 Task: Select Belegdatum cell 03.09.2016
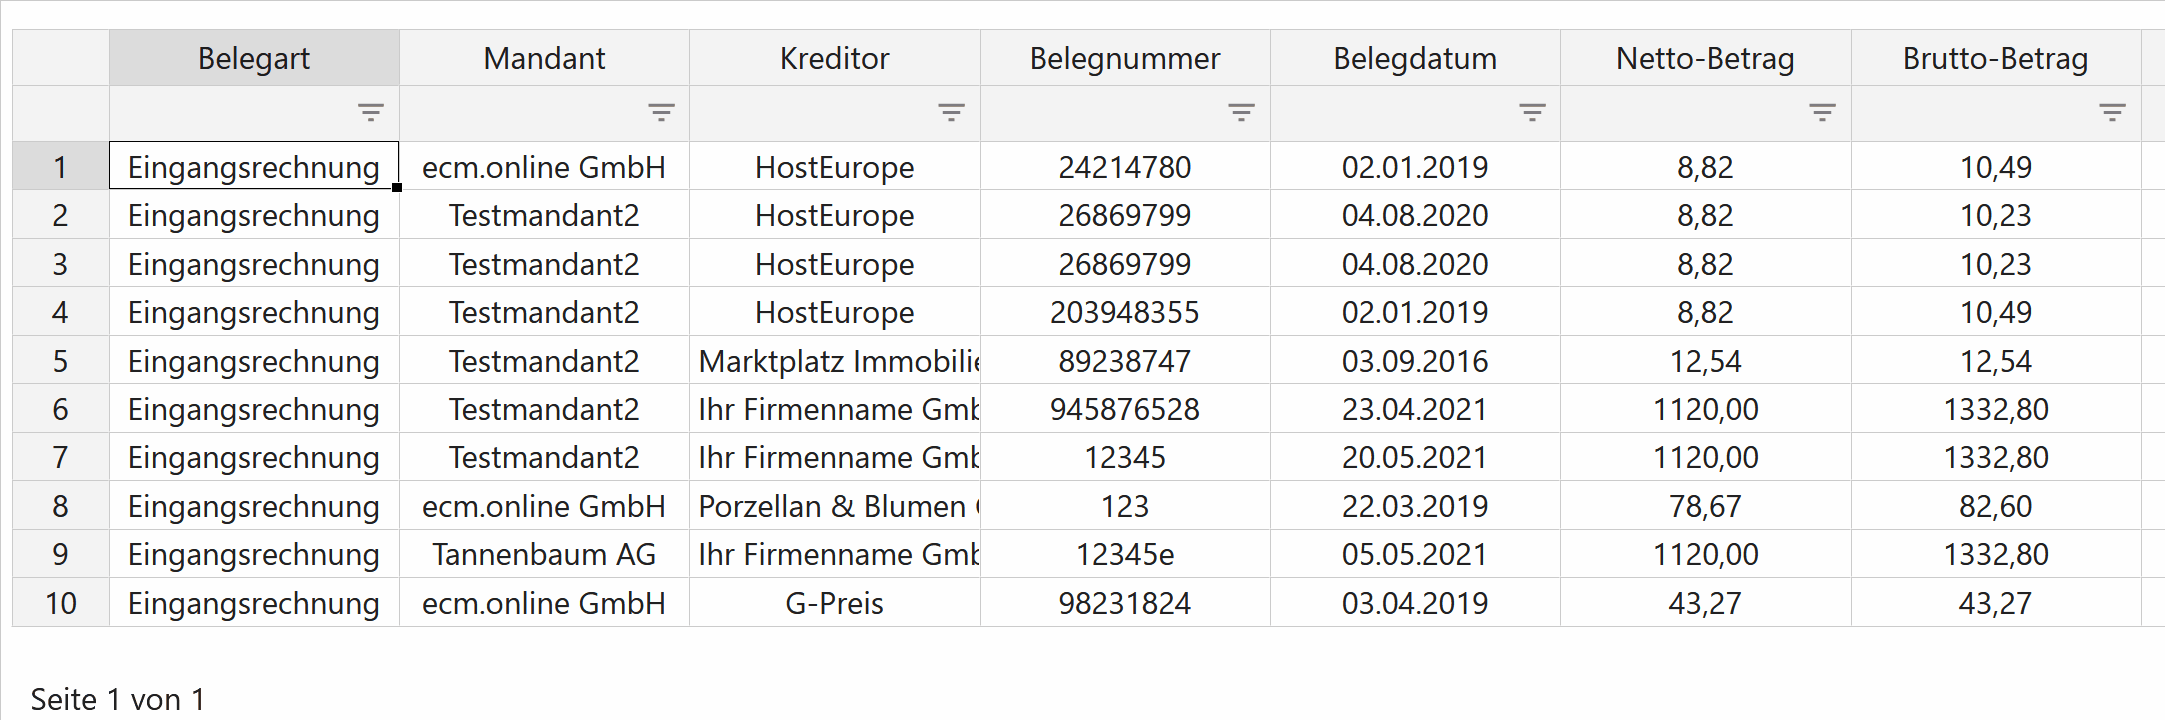click(1415, 360)
